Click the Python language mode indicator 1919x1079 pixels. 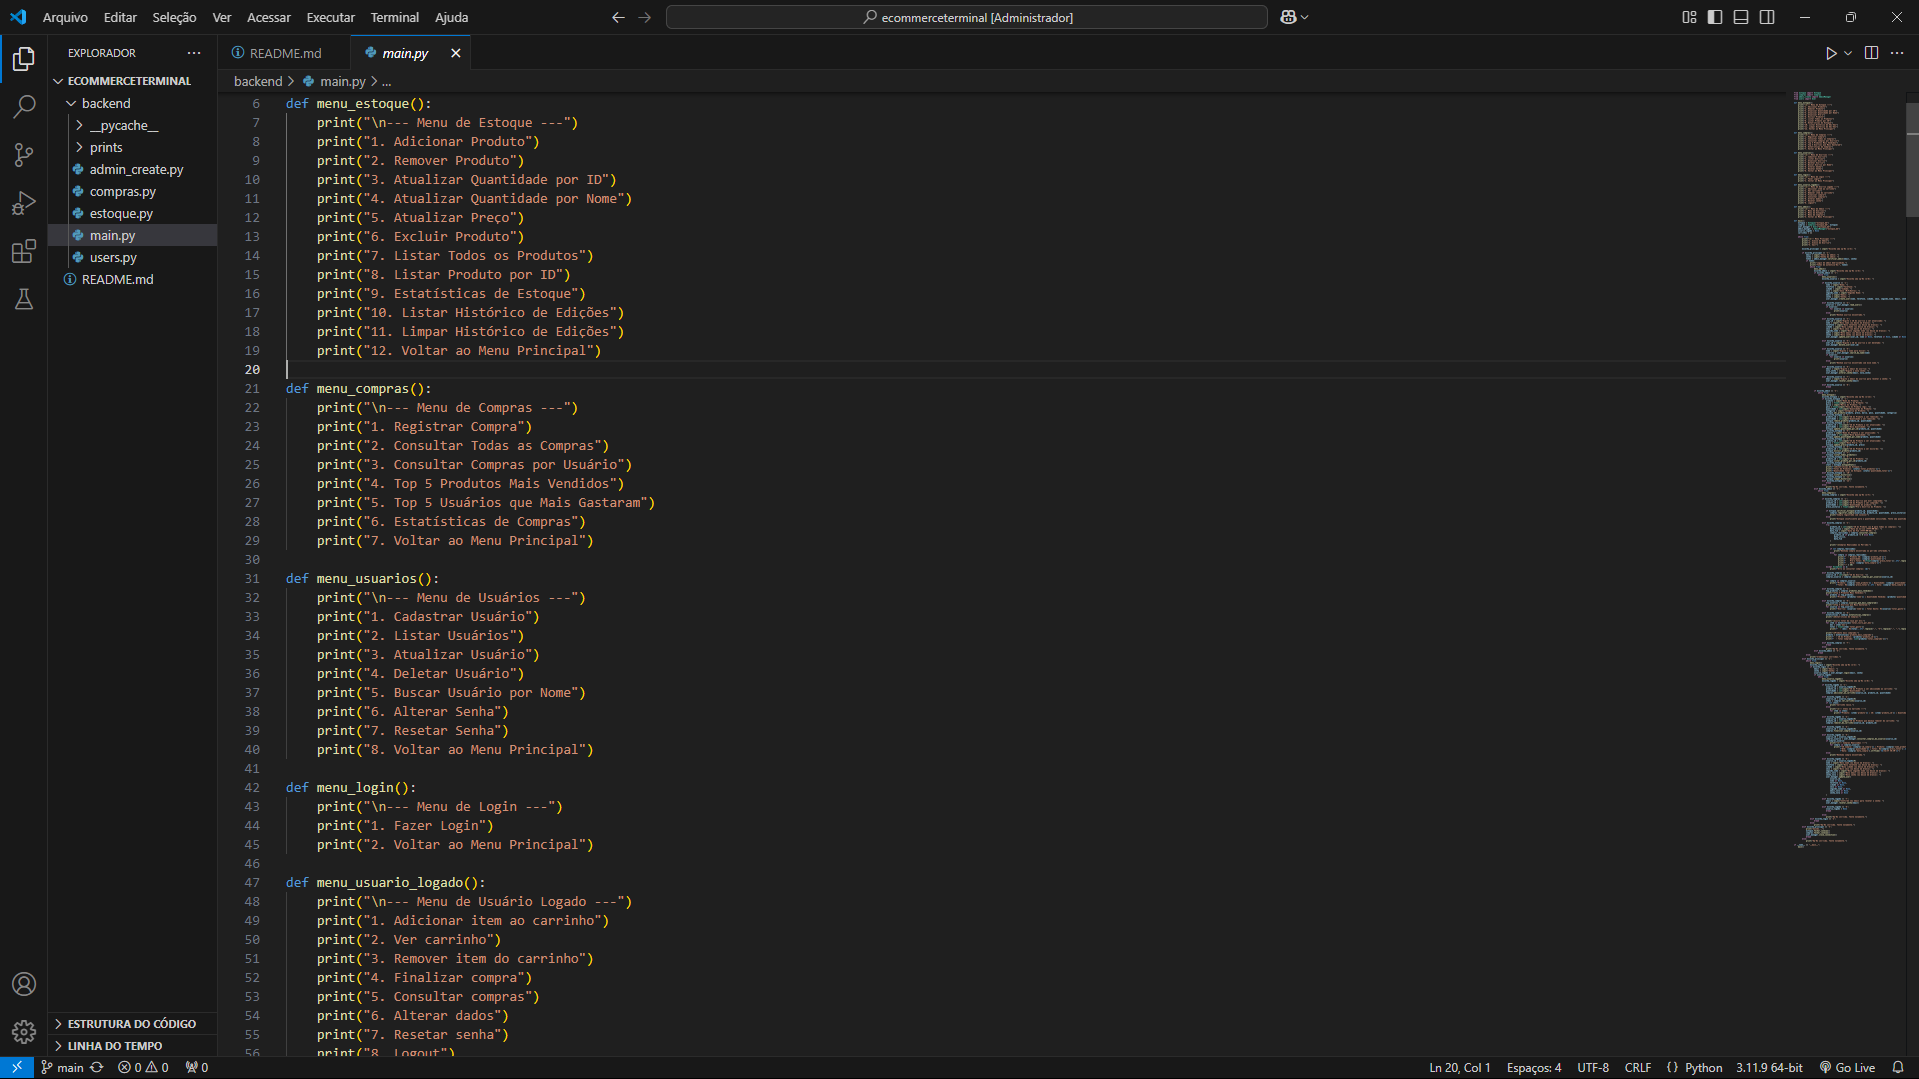1703,1067
